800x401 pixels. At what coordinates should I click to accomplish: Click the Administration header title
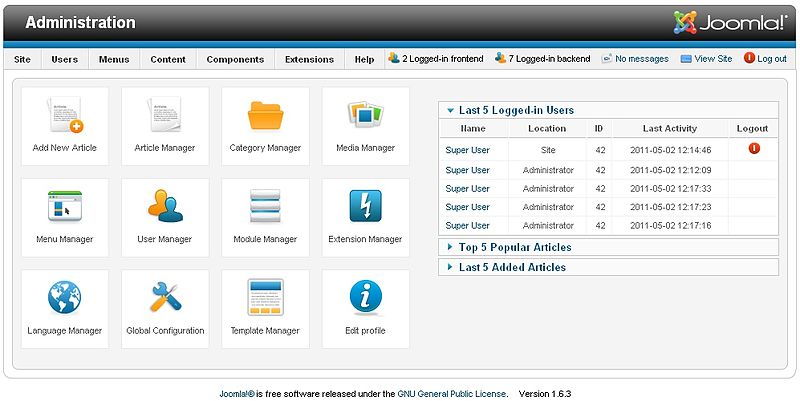coord(81,22)
